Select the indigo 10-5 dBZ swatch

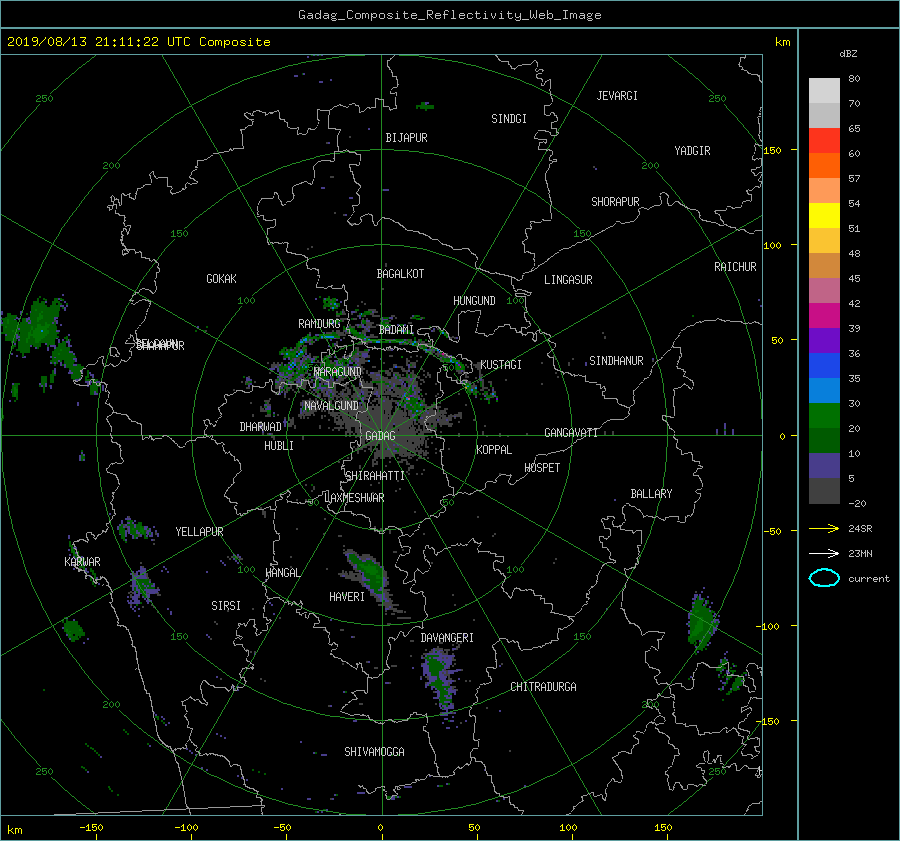(824, 465)
